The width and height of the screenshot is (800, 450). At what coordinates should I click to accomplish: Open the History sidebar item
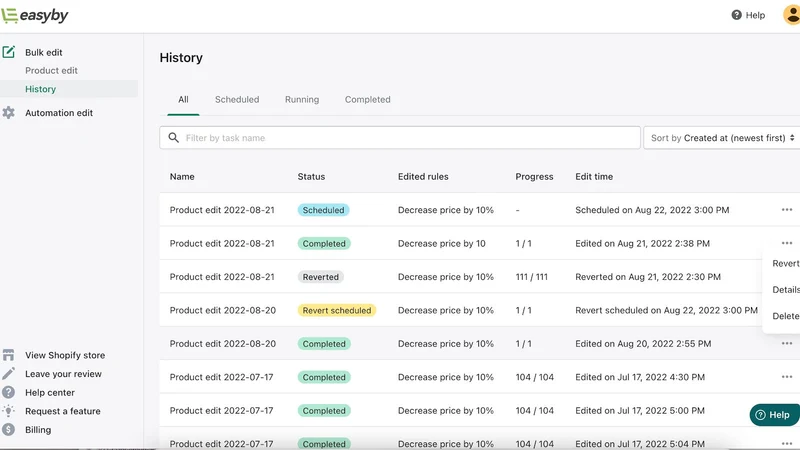point(40,89)
